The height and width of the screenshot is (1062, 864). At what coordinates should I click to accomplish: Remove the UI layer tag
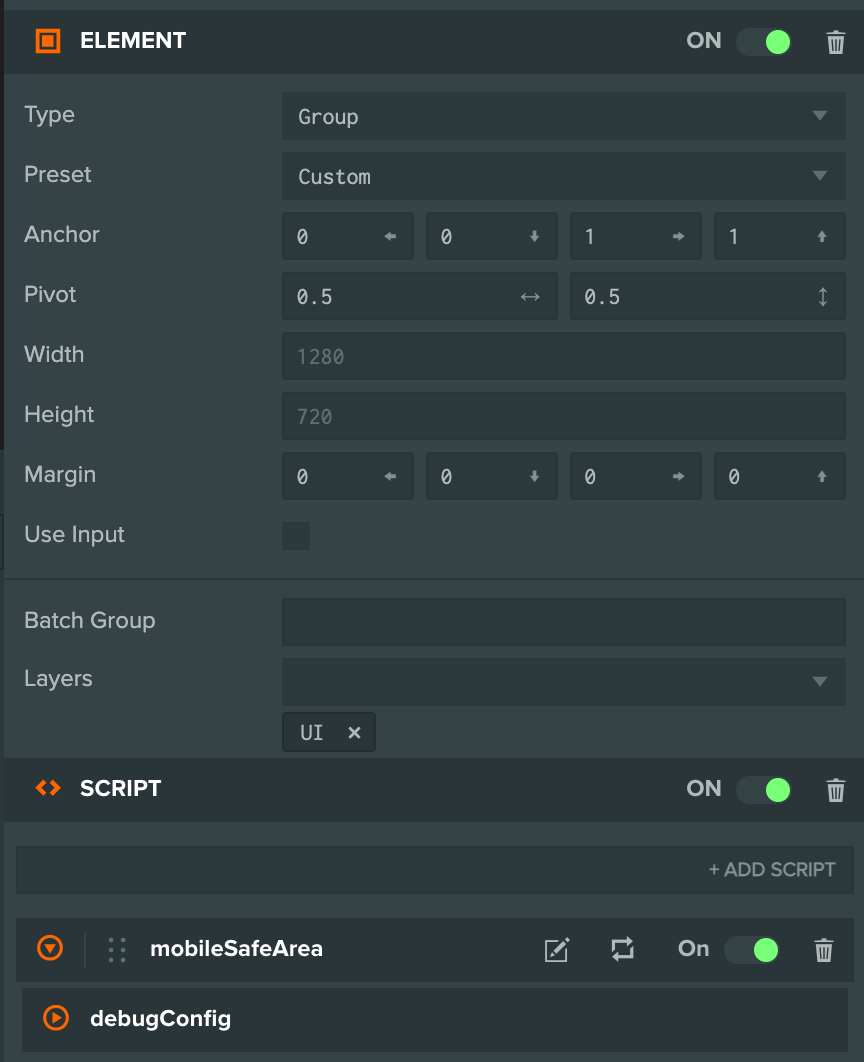click(353, 732)
